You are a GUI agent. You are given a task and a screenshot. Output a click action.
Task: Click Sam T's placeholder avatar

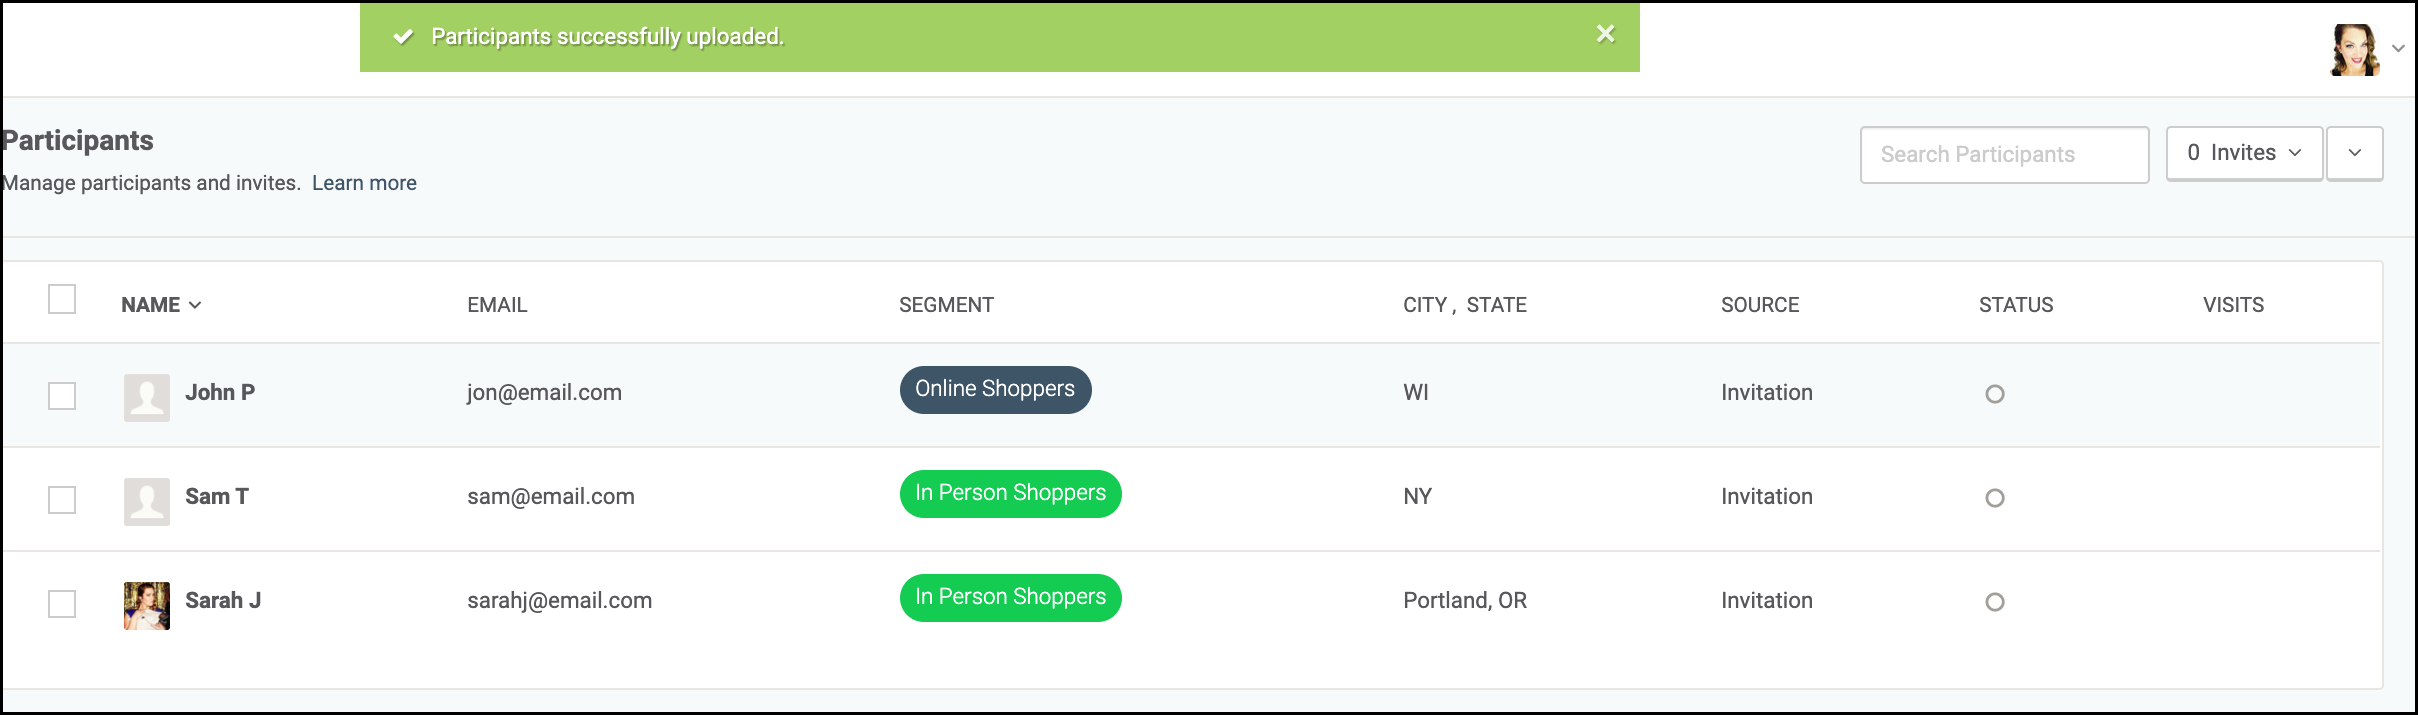[x=147, y=502]
